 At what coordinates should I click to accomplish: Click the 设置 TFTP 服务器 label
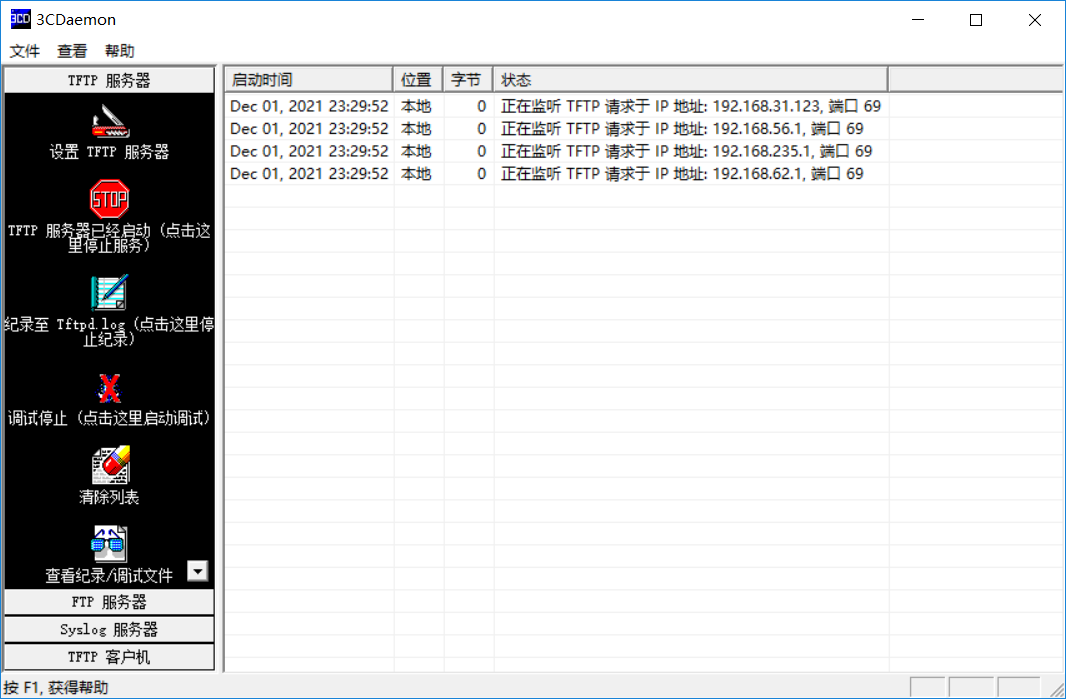click(x=109, y=152)
